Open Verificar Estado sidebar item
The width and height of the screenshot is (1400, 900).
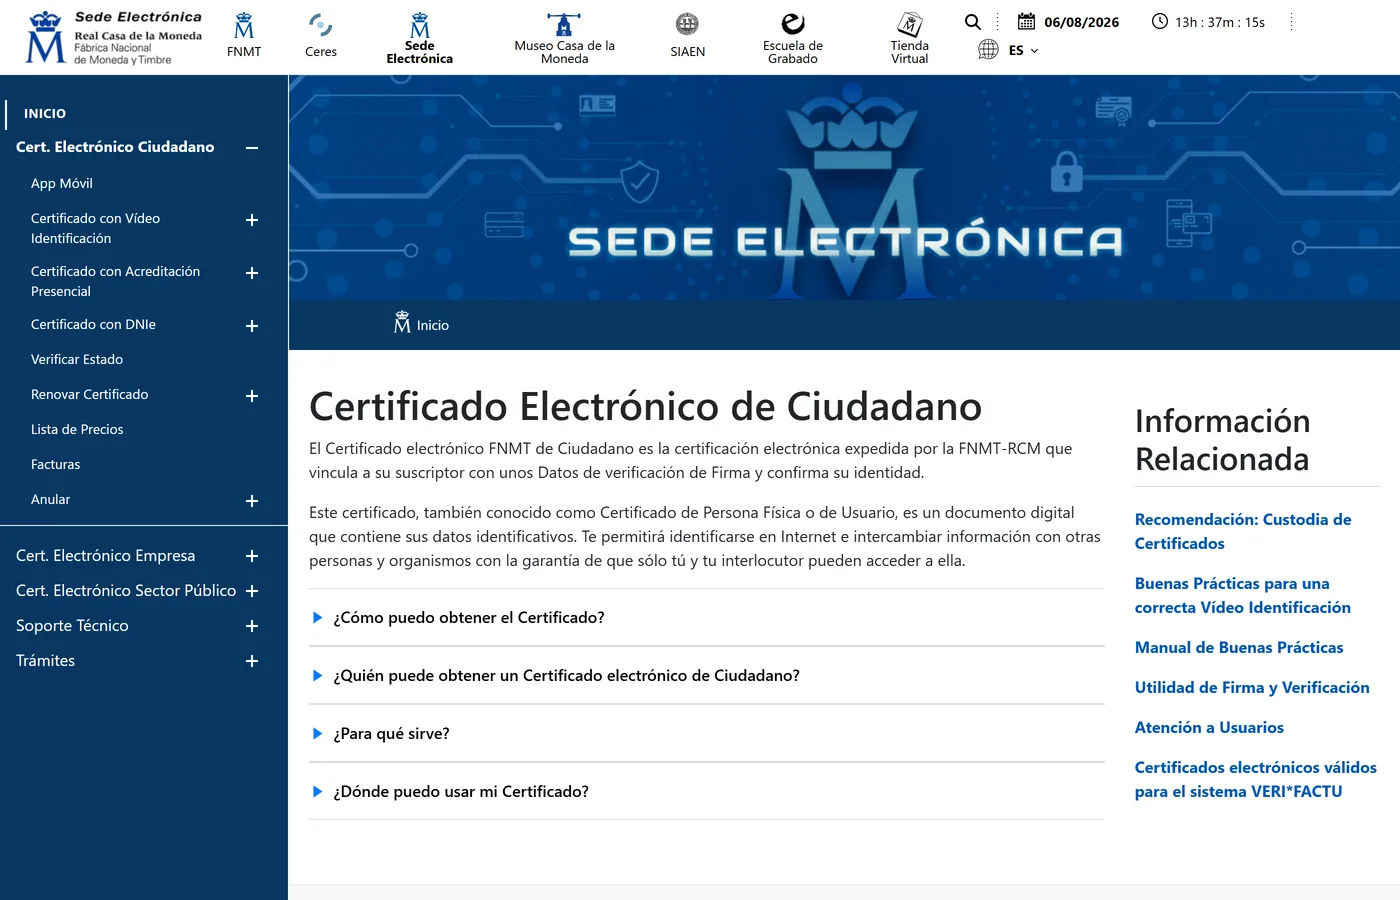77,360
